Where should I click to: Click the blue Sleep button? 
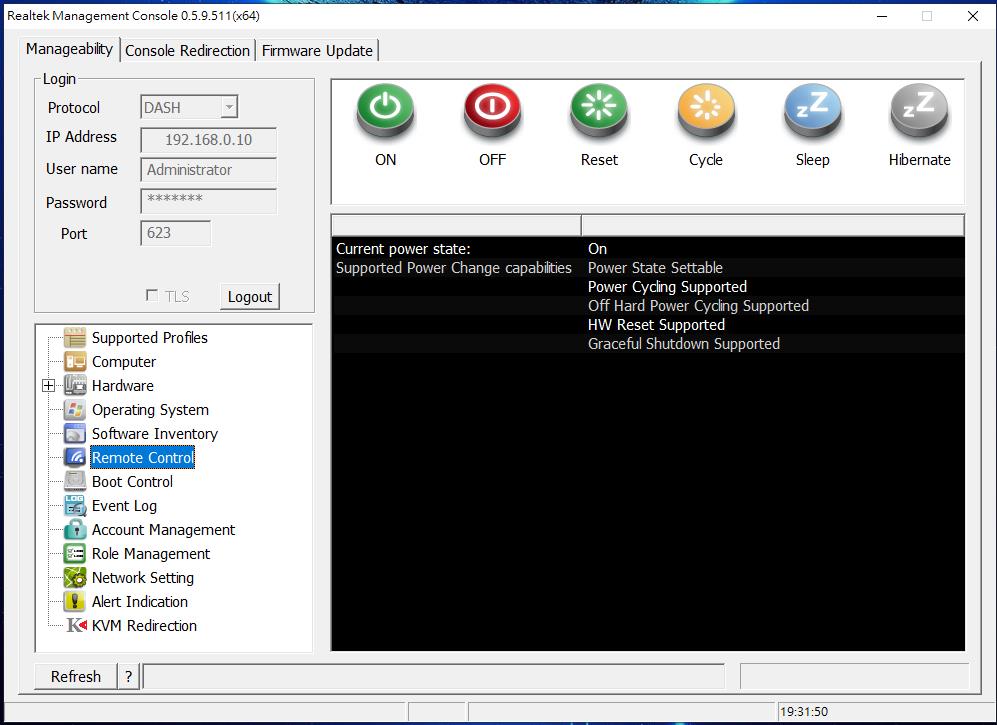pos(813,110)
